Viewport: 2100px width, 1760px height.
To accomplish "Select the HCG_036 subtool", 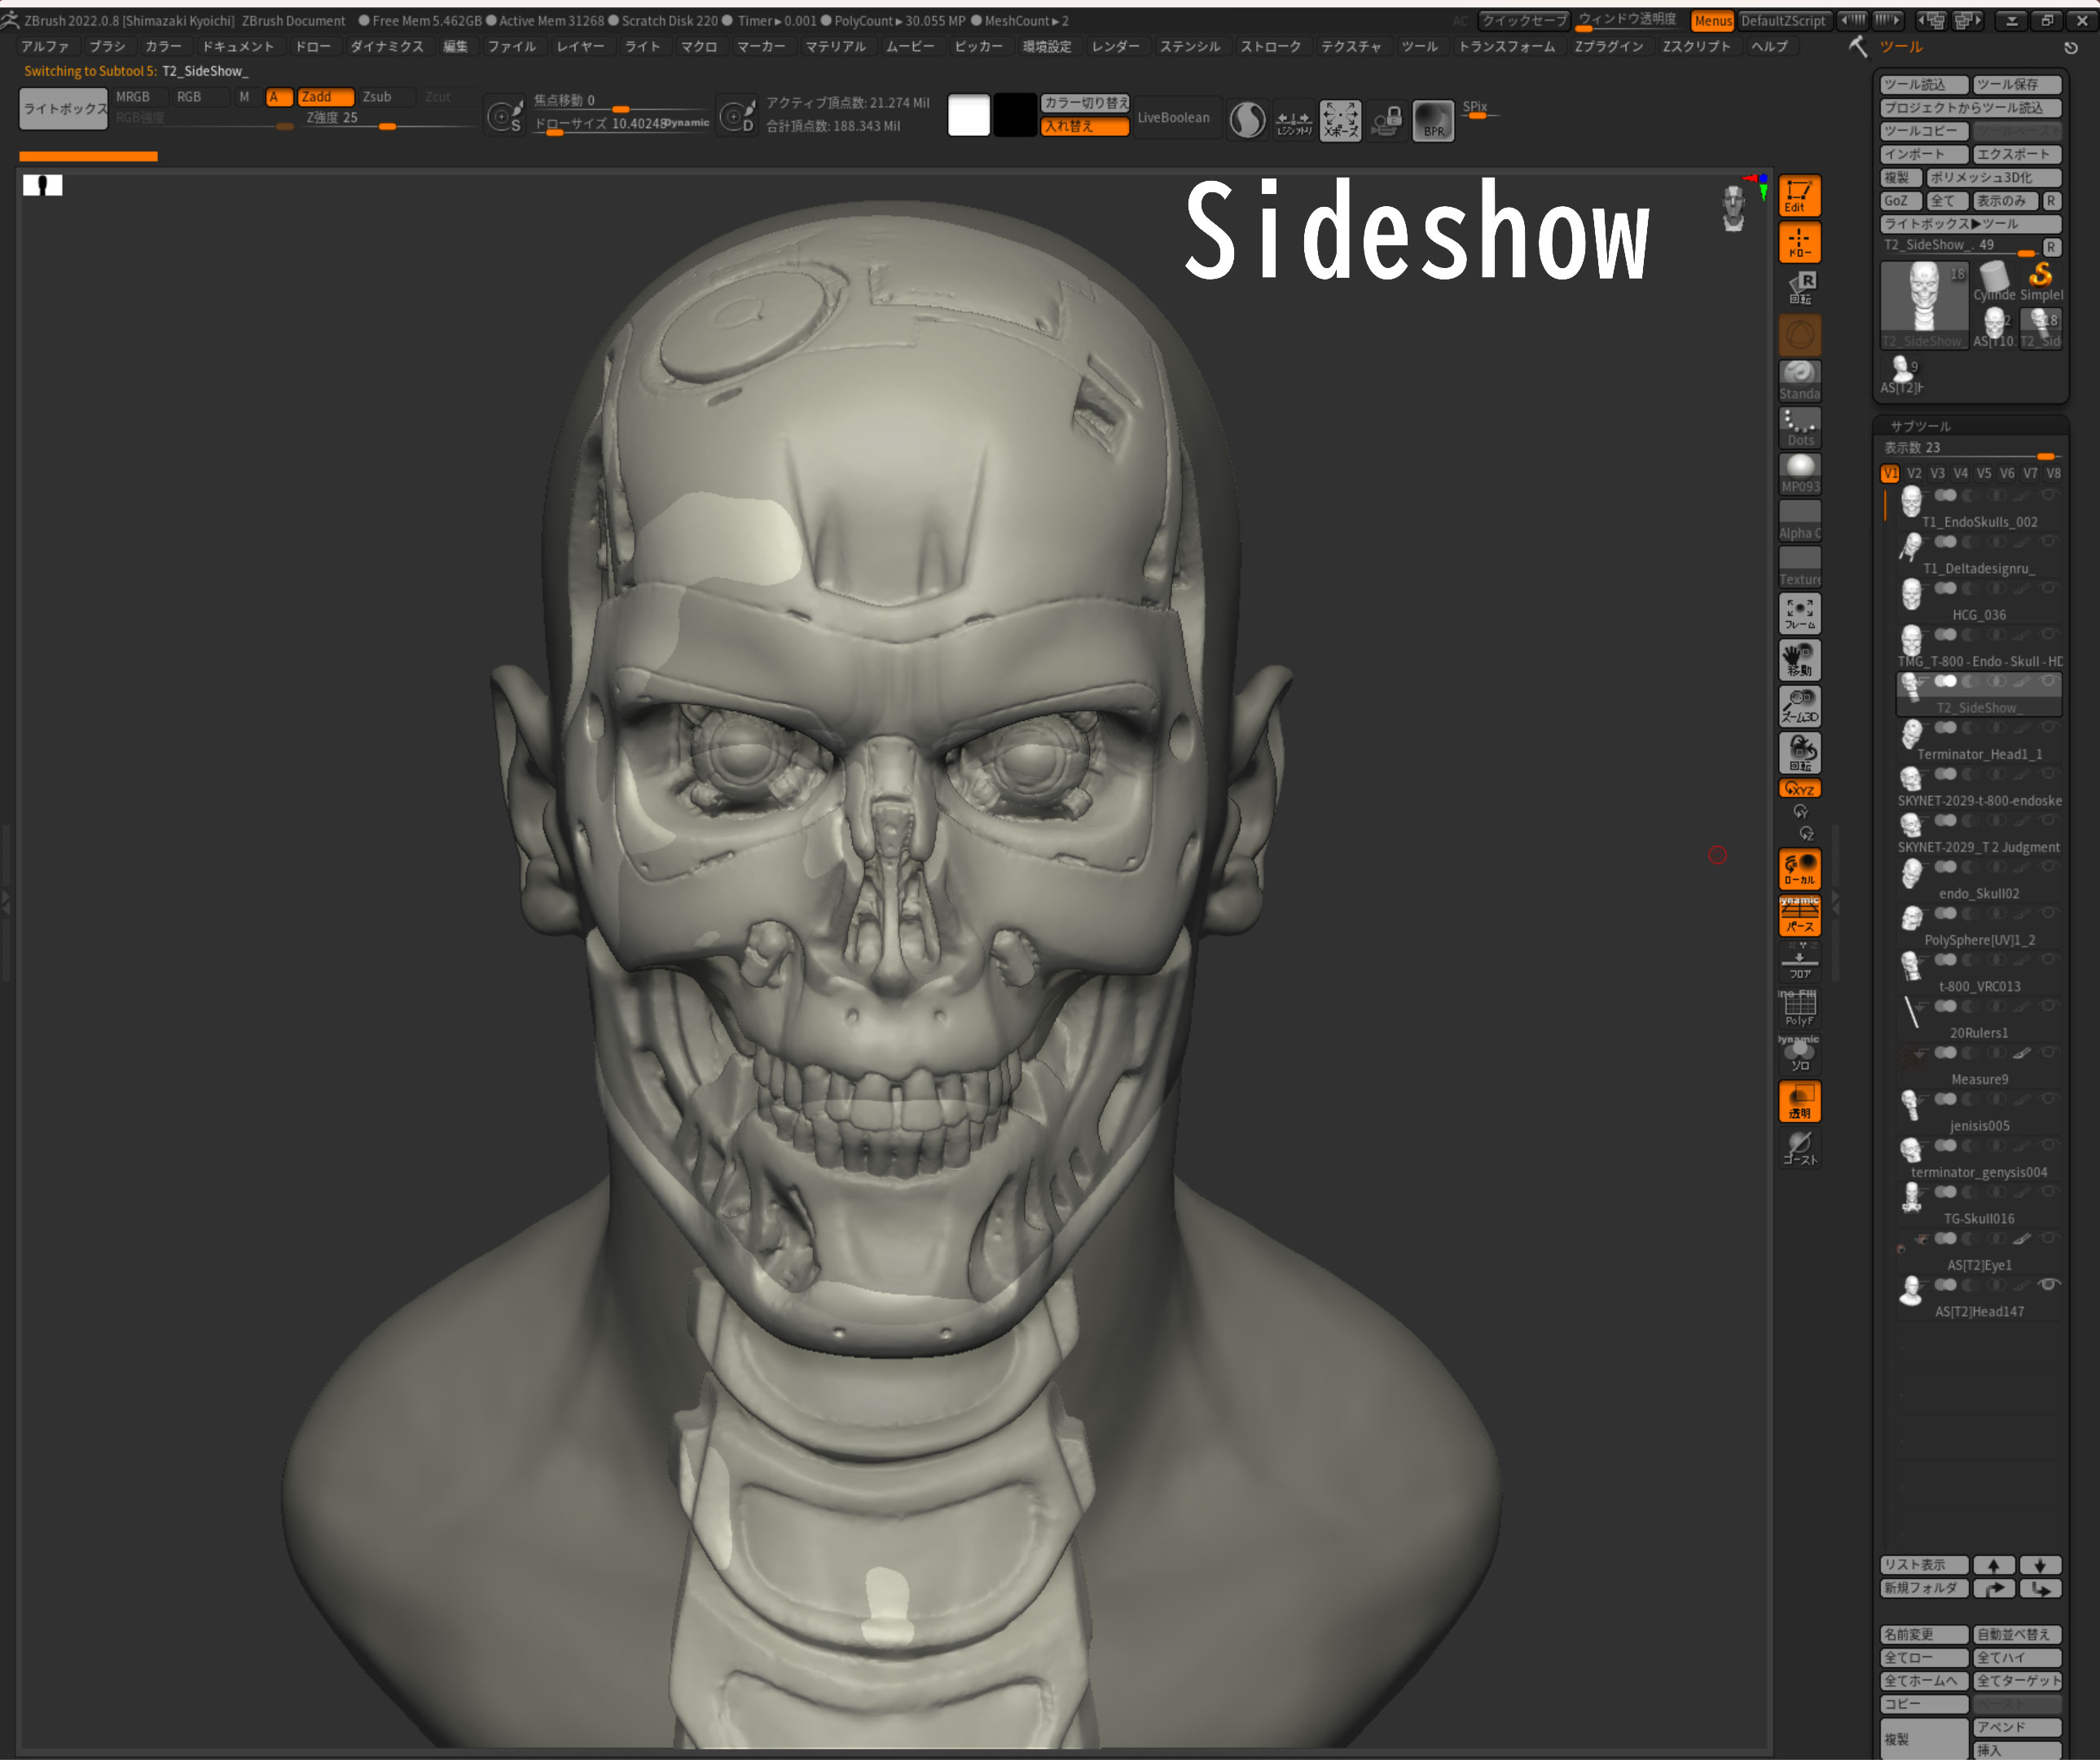I will [x=1978, y=601].
